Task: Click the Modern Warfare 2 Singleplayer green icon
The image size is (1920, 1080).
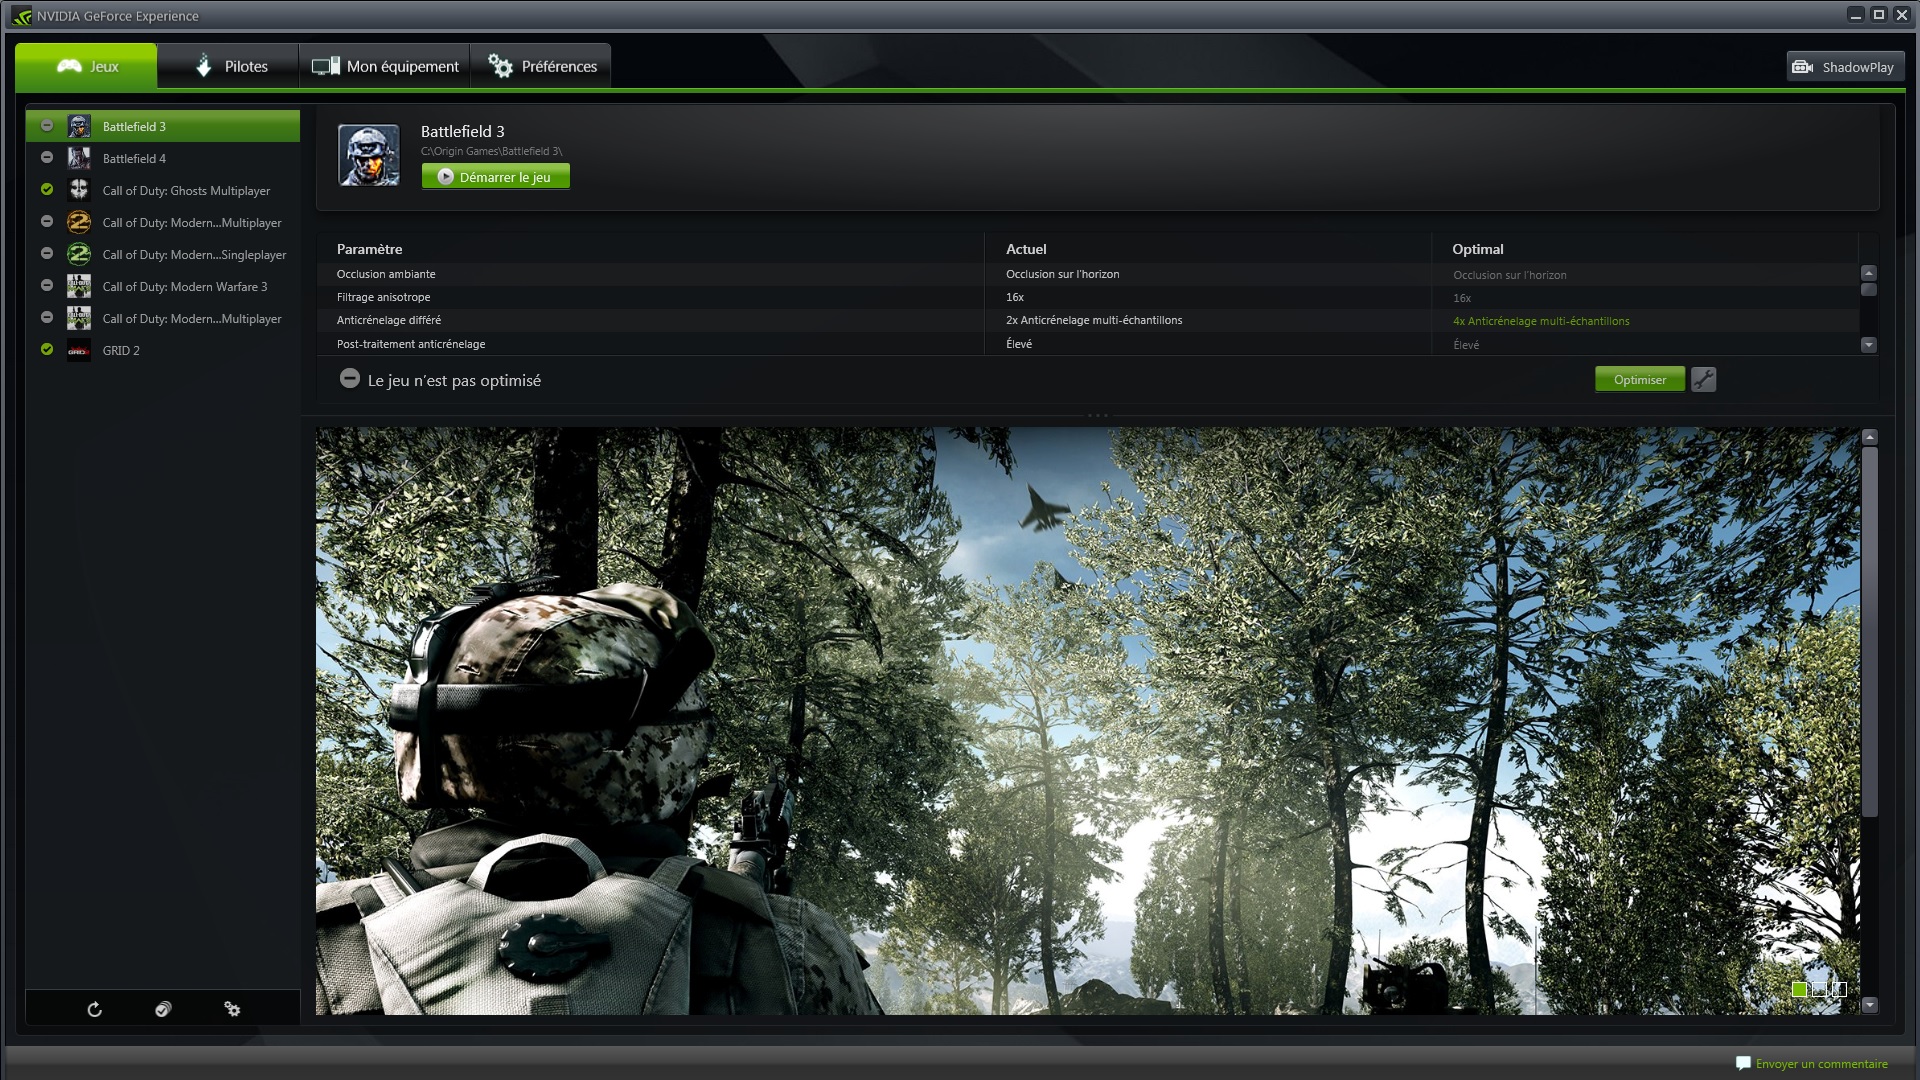Action: point(79,254)
